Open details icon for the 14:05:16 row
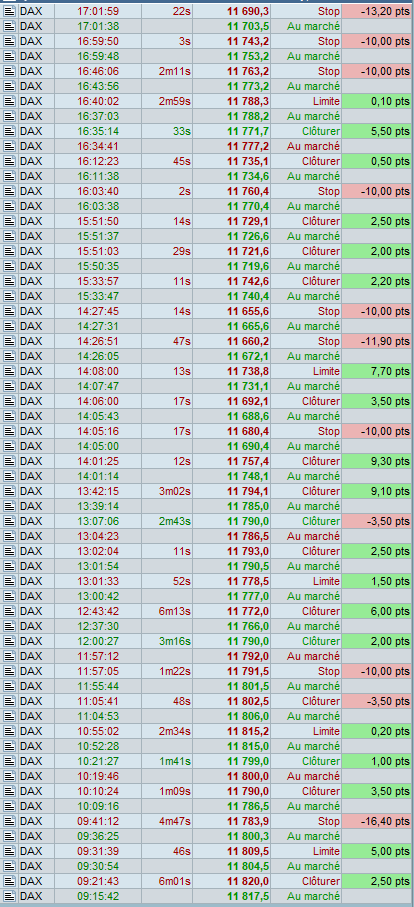Viewport: 414px width, 907px height. 9,431
